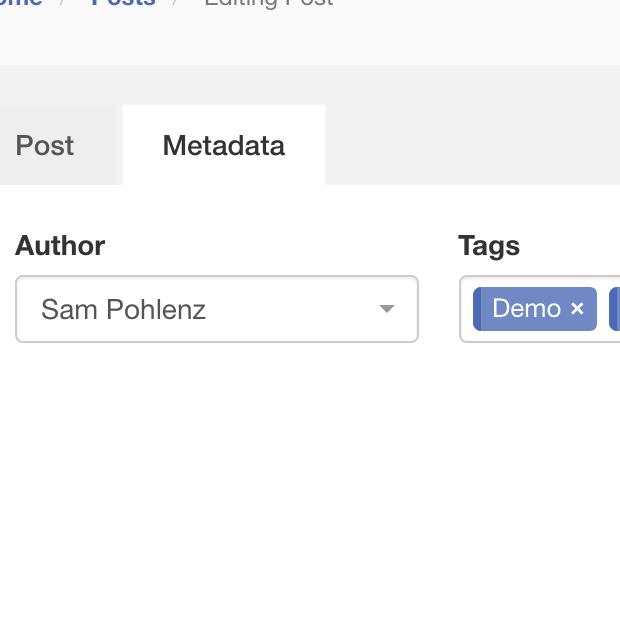The image size is (620, 620).
Task: Click the Author field label
Action: pyautogui.click(x=60, y=246)
